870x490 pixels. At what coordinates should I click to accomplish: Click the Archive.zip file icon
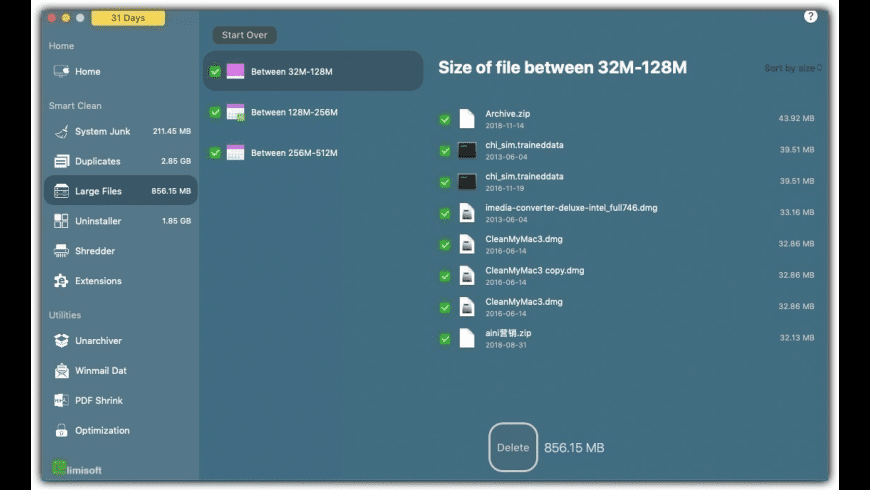click(467, 118)
